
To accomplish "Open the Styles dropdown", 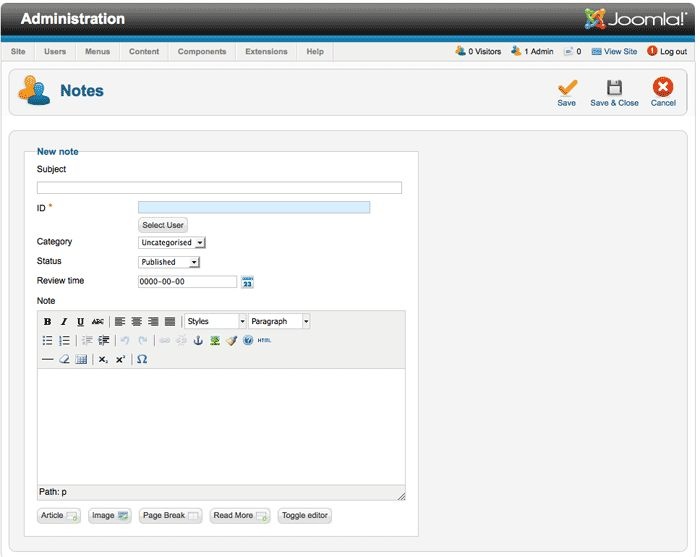I will [215, 321].
